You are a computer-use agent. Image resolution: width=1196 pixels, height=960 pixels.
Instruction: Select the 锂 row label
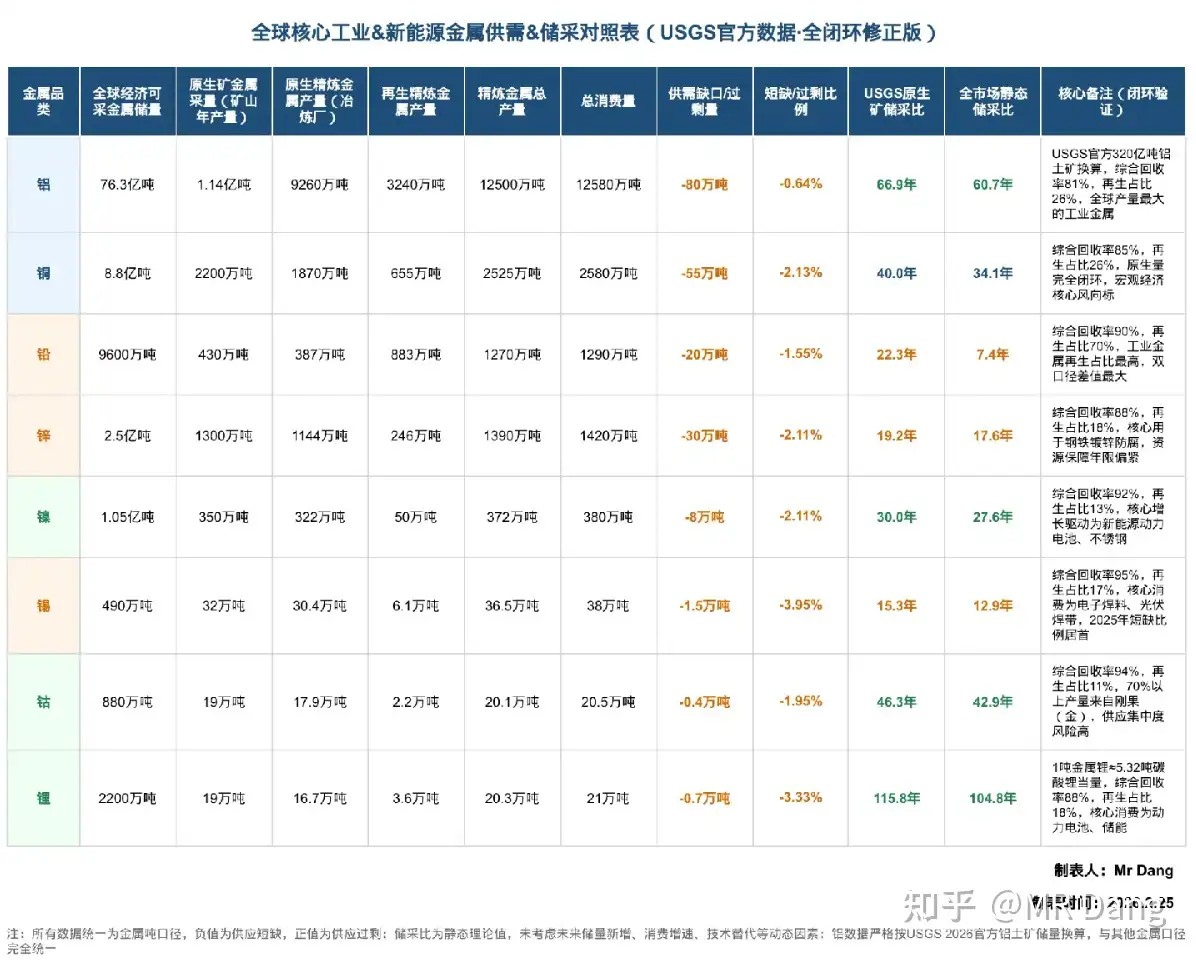[x=44, y=798]
